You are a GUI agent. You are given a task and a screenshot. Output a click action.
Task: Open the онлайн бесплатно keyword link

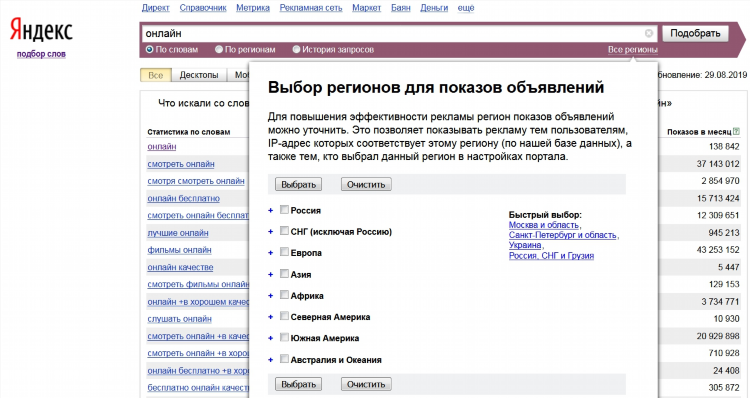click(x=183, y=199)
